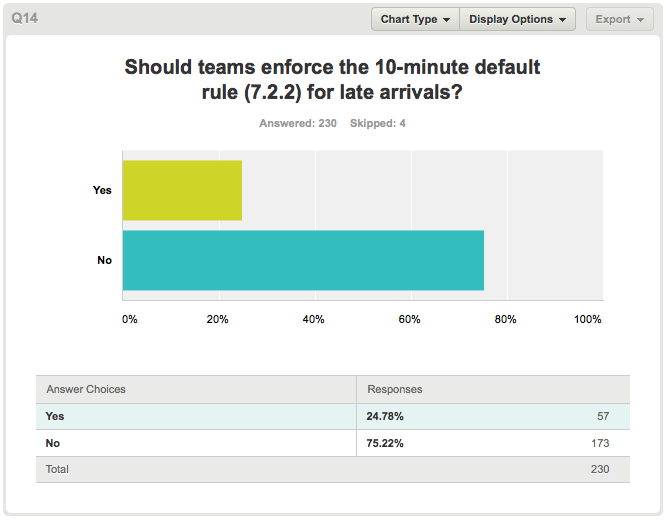Click the 75.22% response value

tap(385, 443)
